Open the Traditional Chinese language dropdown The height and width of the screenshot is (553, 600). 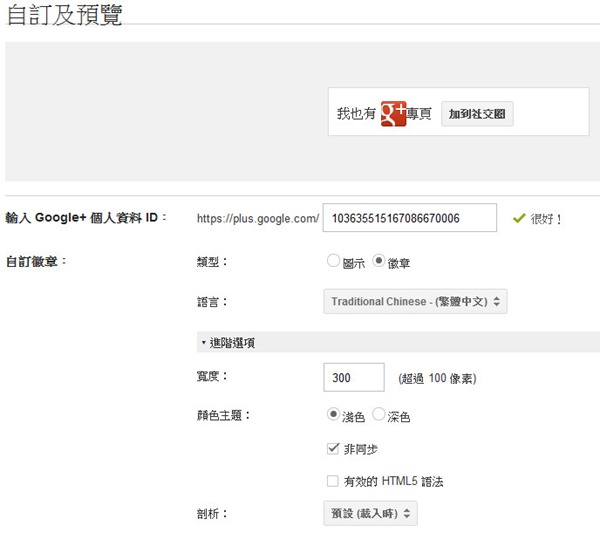point(415,301)
